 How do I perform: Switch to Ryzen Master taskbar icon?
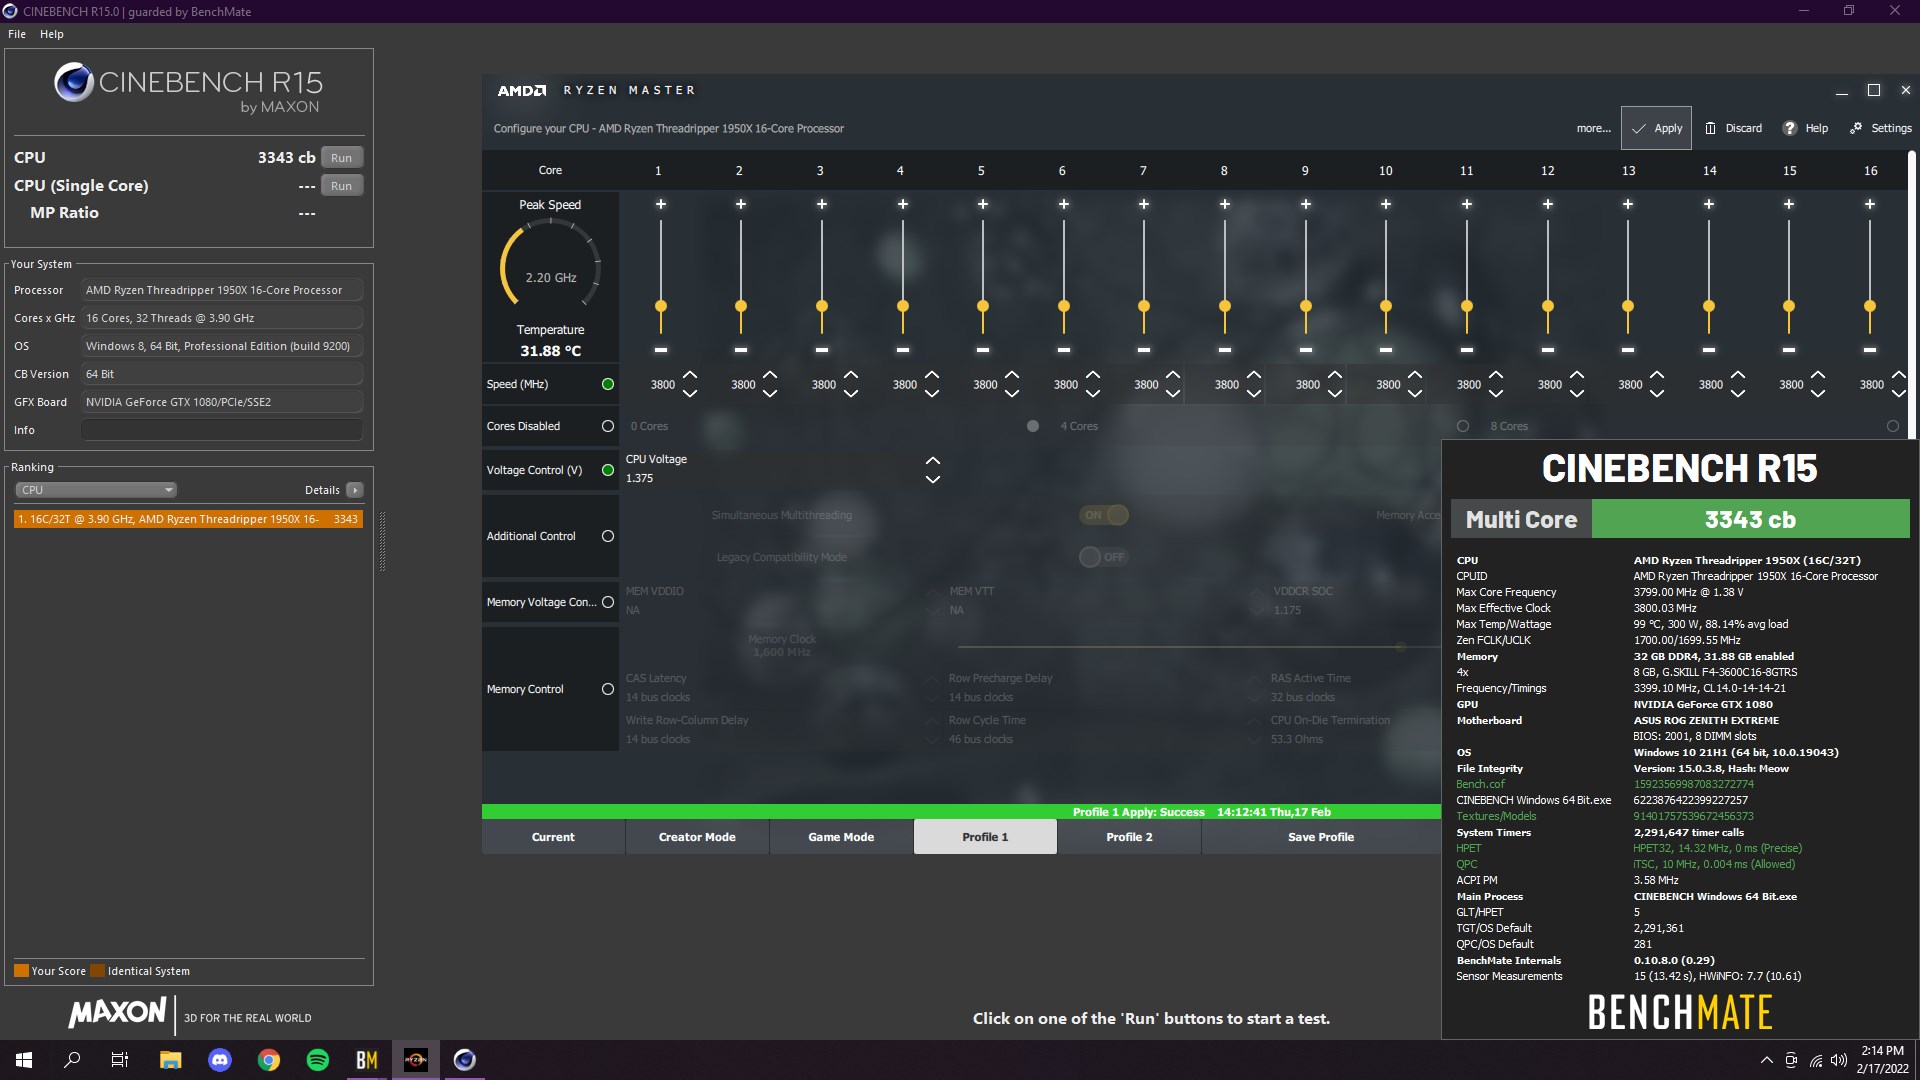click(415, 1060)
